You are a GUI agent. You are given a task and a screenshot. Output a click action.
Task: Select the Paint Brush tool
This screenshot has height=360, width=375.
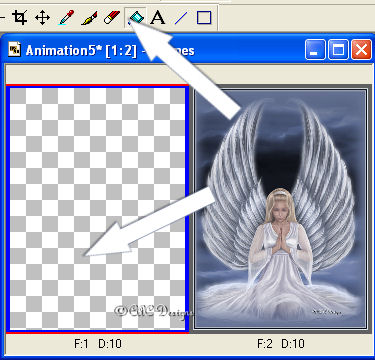(89, 17)
